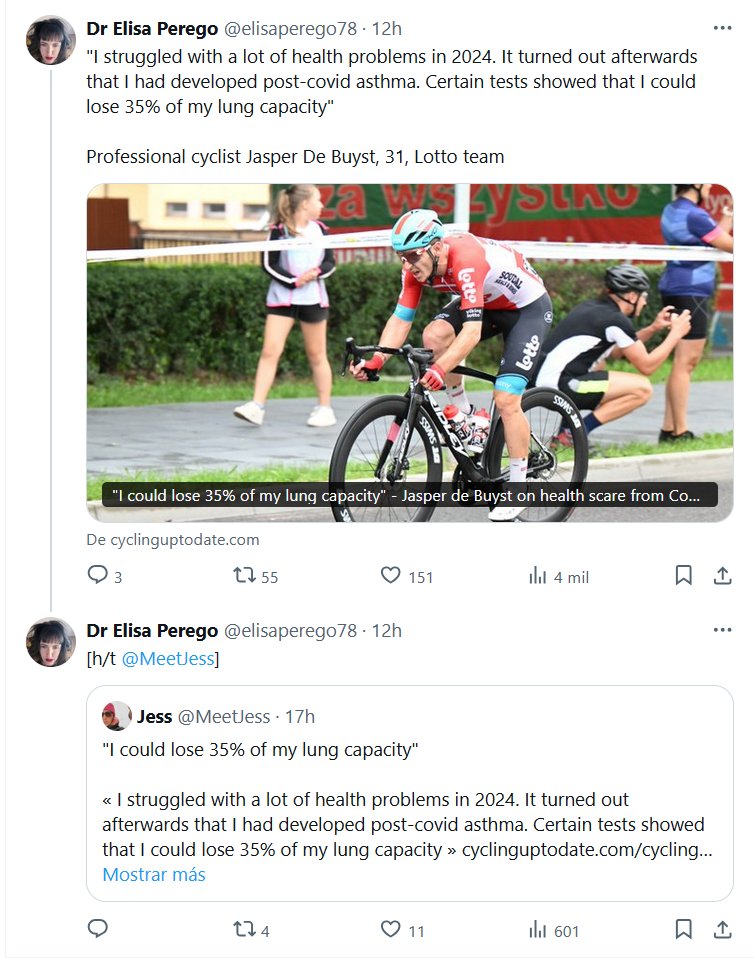Viewport: 754px width, 958px height.
Task: Open more options for the first tweet
Action: [722, 27]
